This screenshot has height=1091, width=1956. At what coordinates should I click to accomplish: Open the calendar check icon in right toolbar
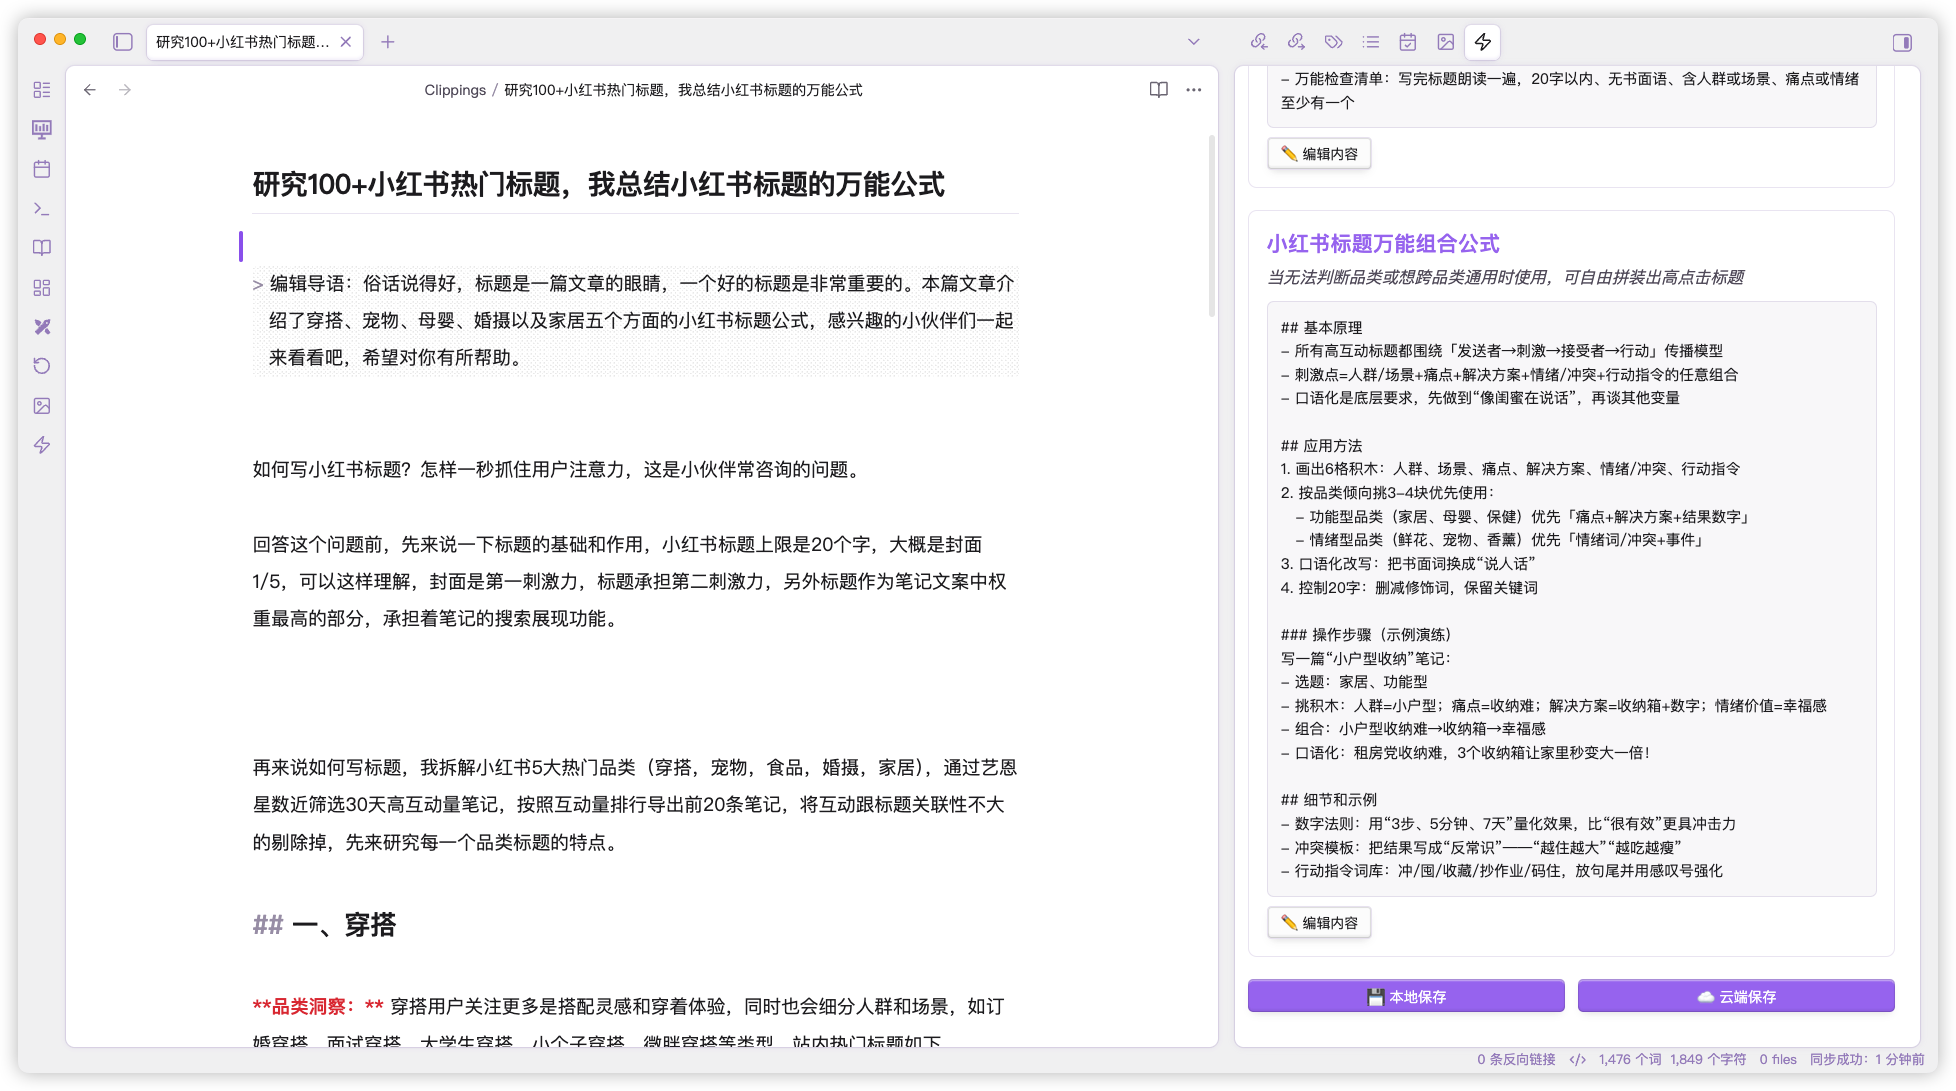(1408, 42)
